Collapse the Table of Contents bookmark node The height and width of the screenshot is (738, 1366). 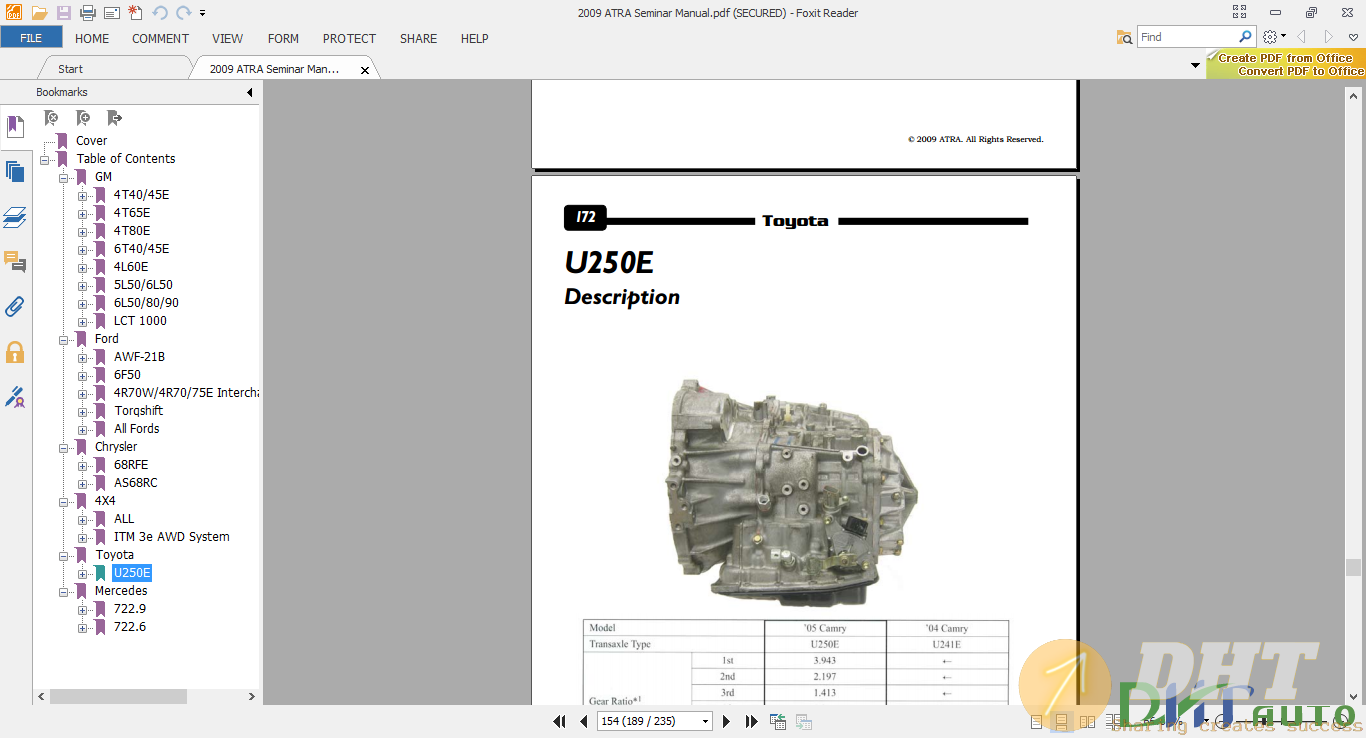pos(45,159)
